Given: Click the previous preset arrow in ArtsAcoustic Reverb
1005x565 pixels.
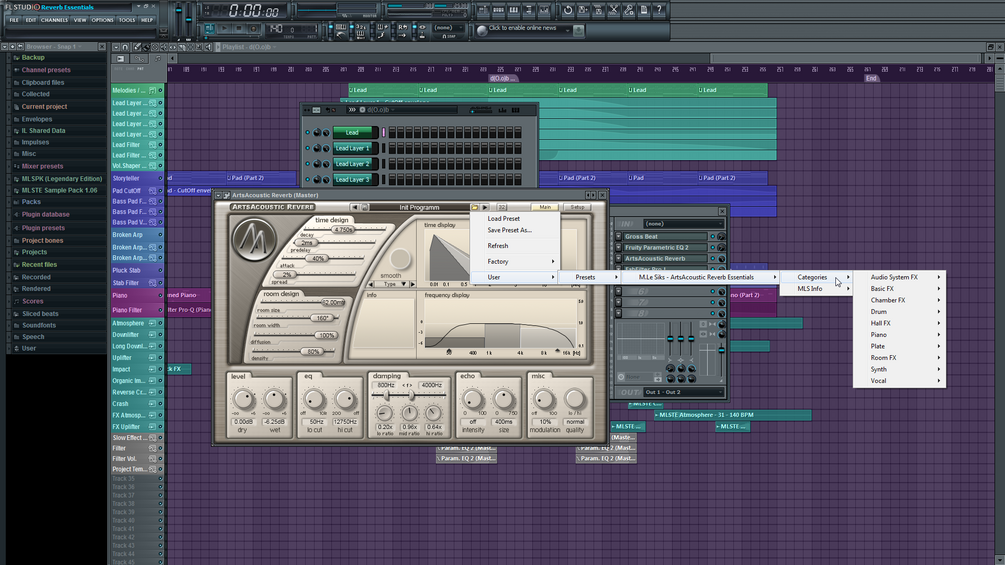Looking at the screenshot, I should [x=354, y=208].
